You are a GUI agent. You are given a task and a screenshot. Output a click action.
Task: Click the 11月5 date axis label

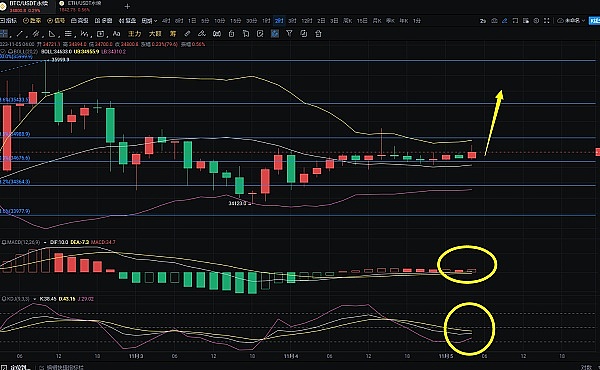pos(446,356)
